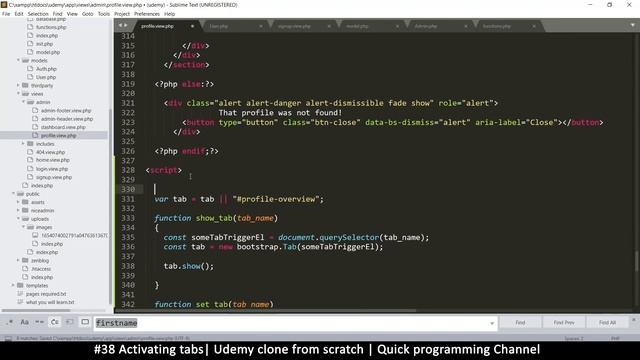
Task: Collapse the admin folder
Action: pos(23,102)
